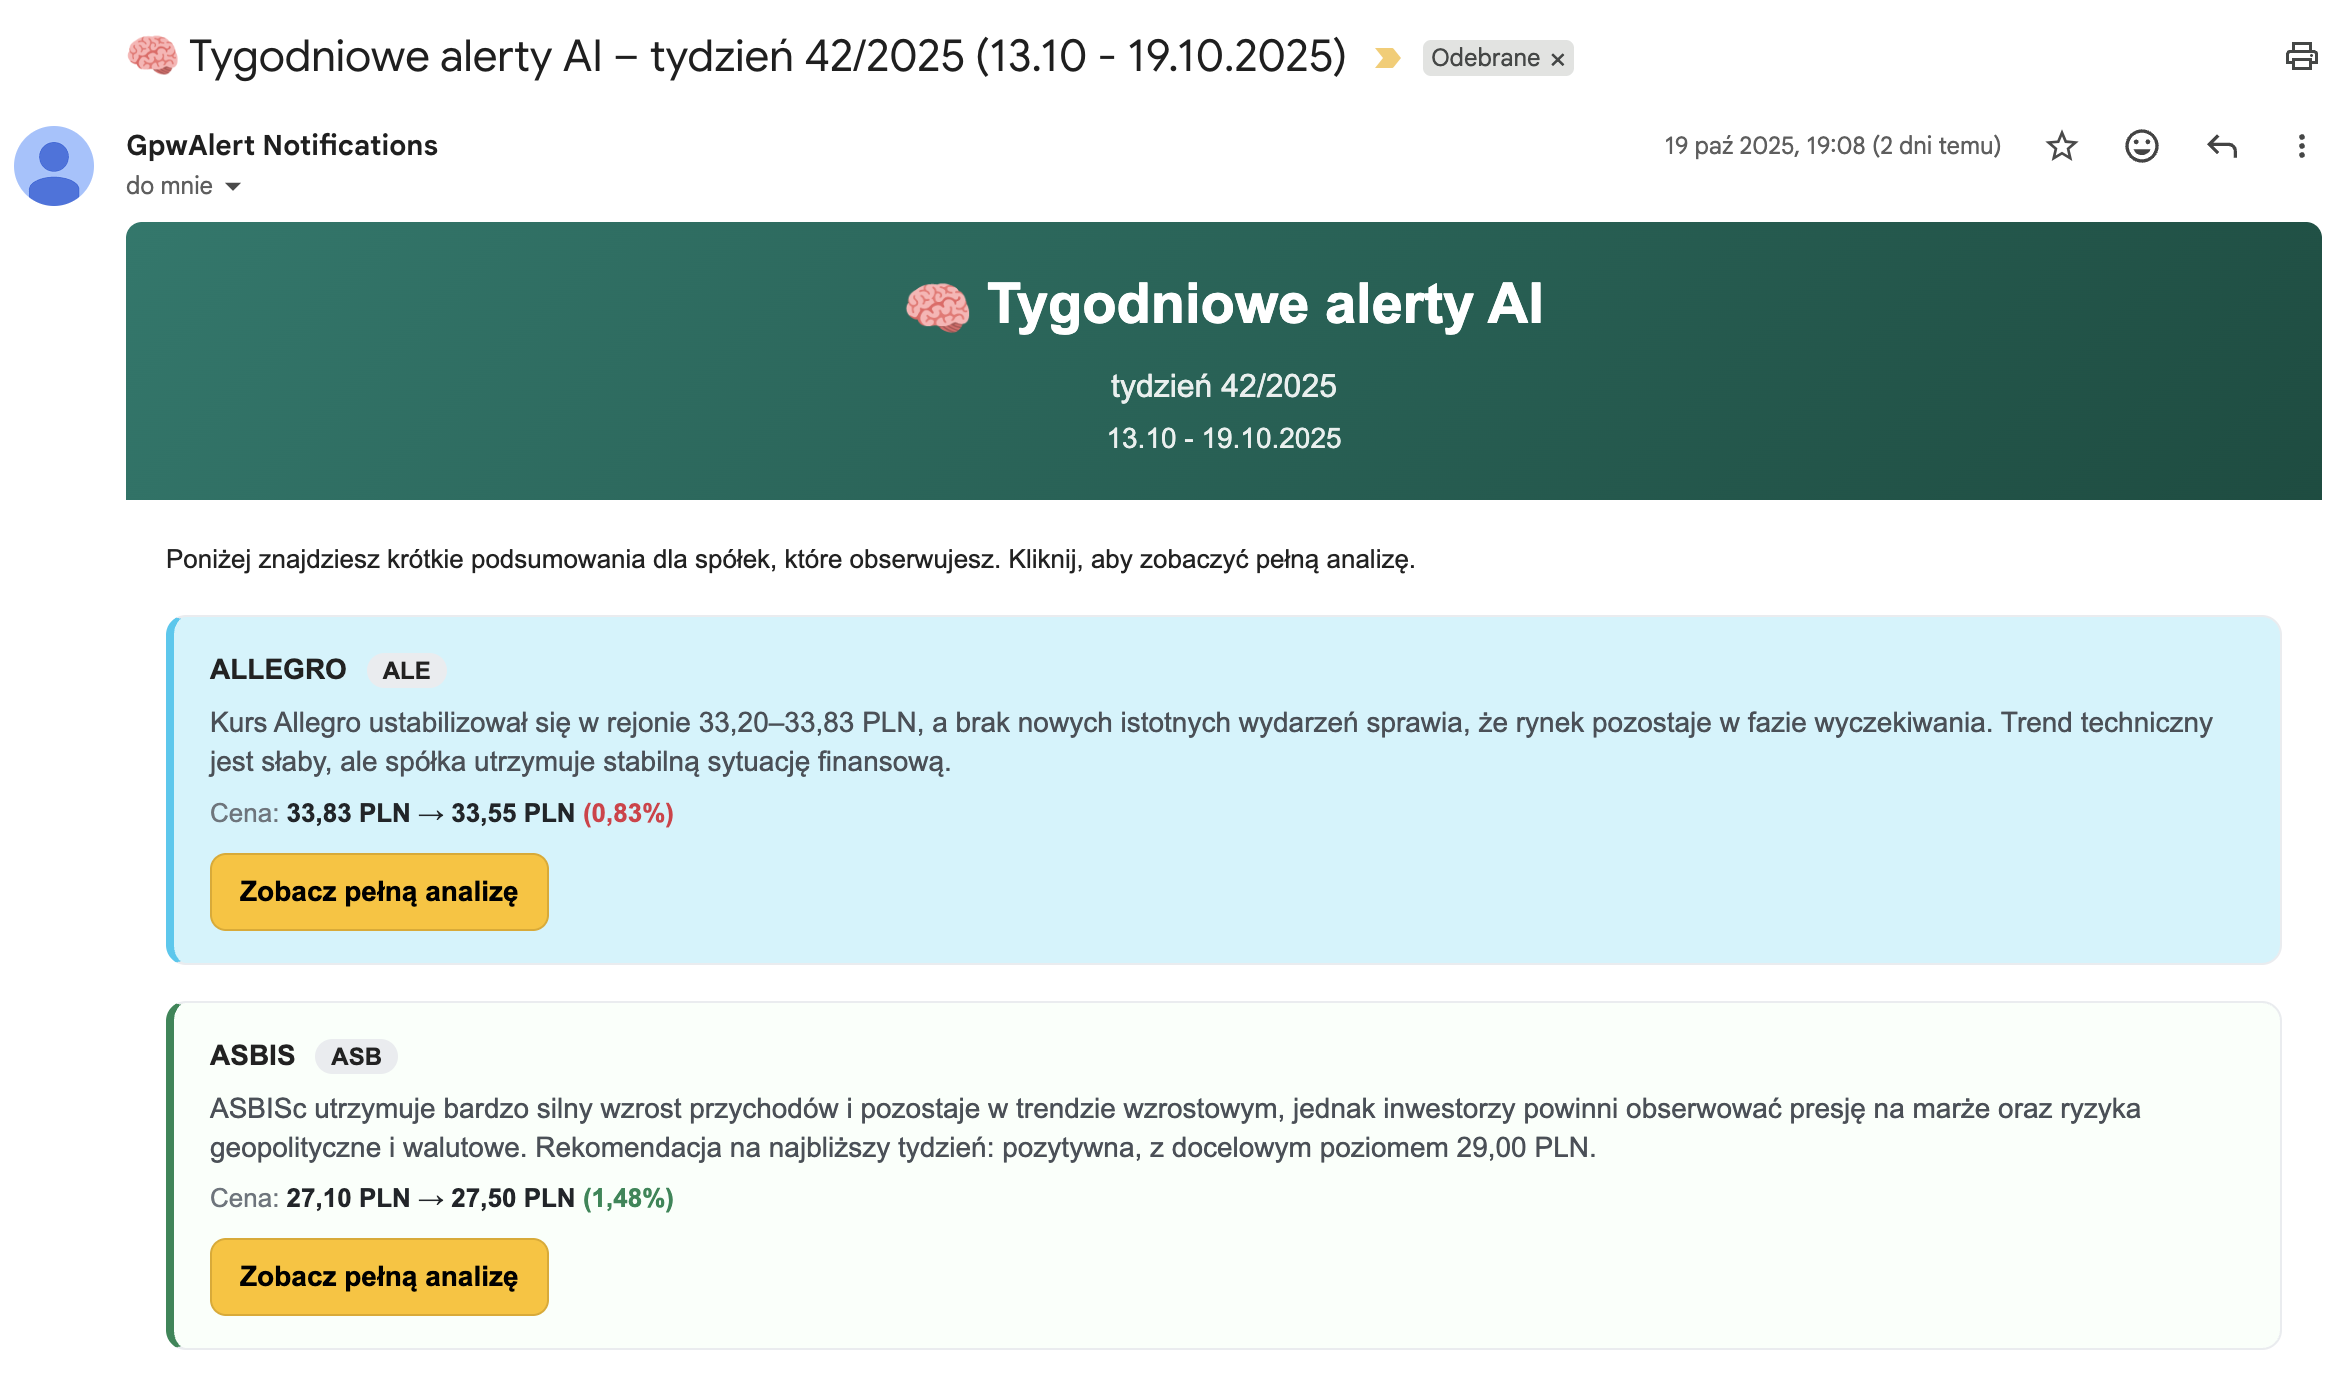Remove the Odebrane label with its X
This screenshot has height=1384, width=2348.
pos(1557,59)
